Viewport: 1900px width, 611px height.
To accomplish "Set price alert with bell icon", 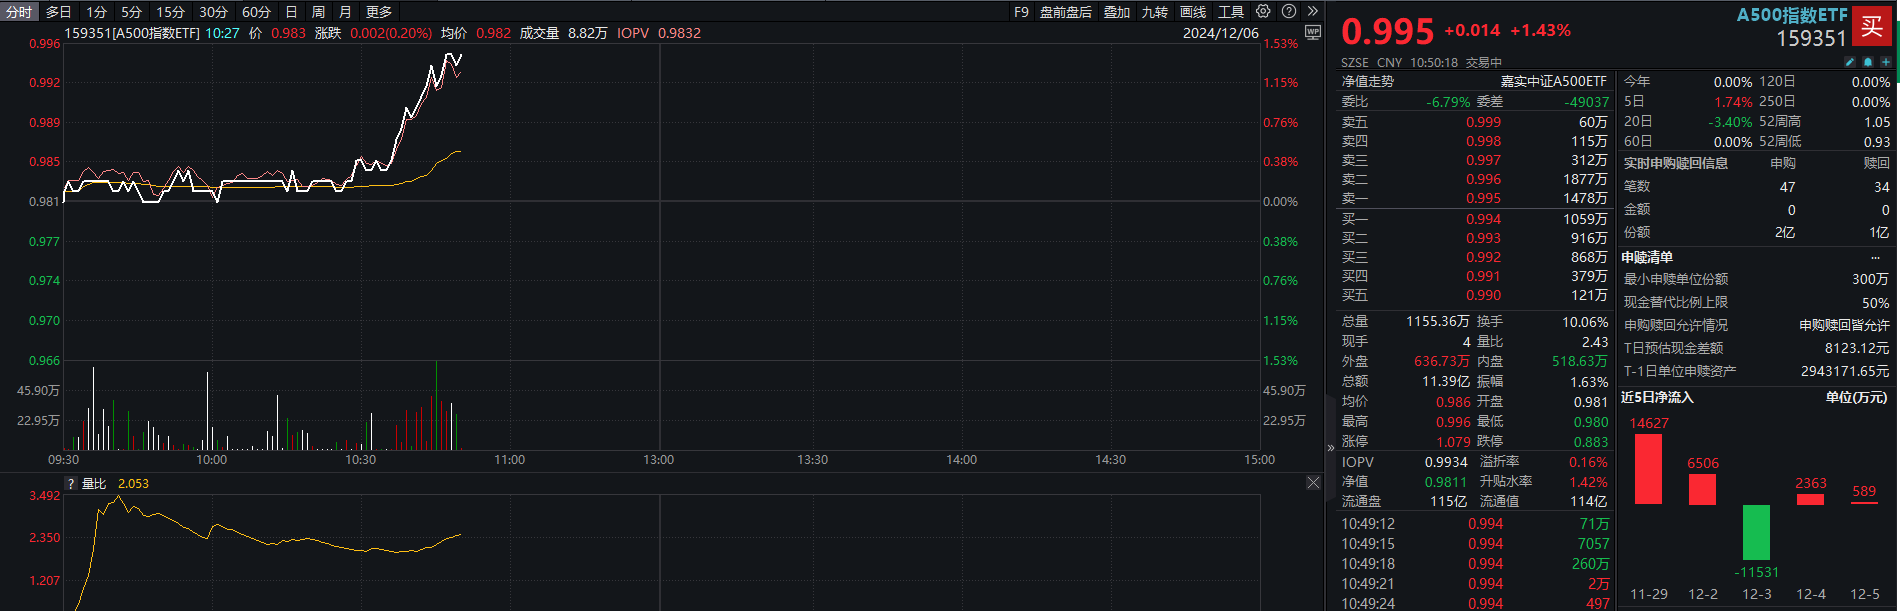I will (x=1868, y=62).
